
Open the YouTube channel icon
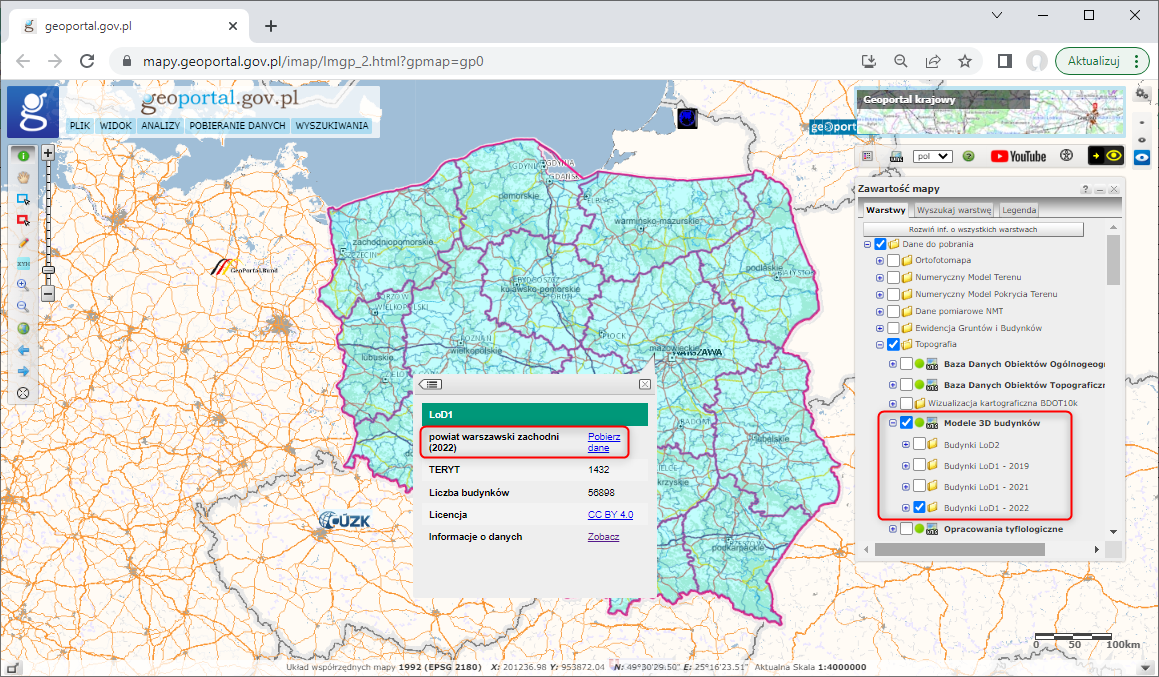(x=1018, y=156)
